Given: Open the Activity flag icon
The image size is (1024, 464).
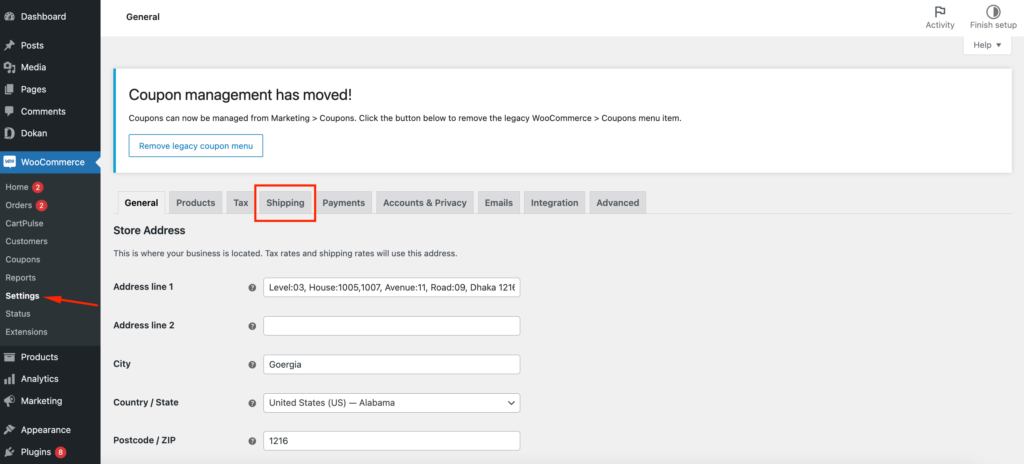Looking at the screenshot, I should [x=940, y=12].
